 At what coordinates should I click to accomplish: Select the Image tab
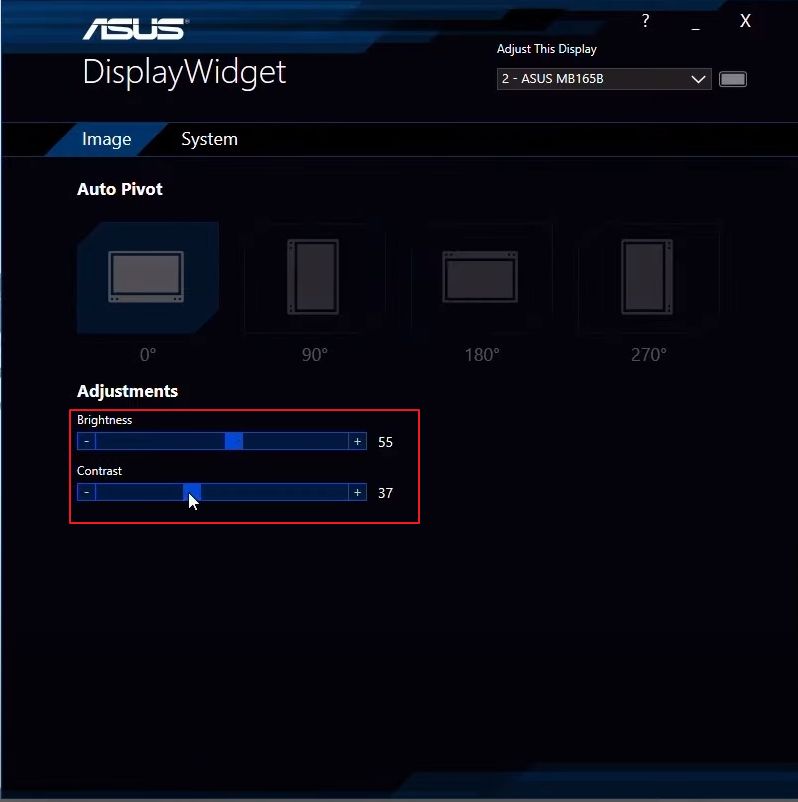coord(106,139)
